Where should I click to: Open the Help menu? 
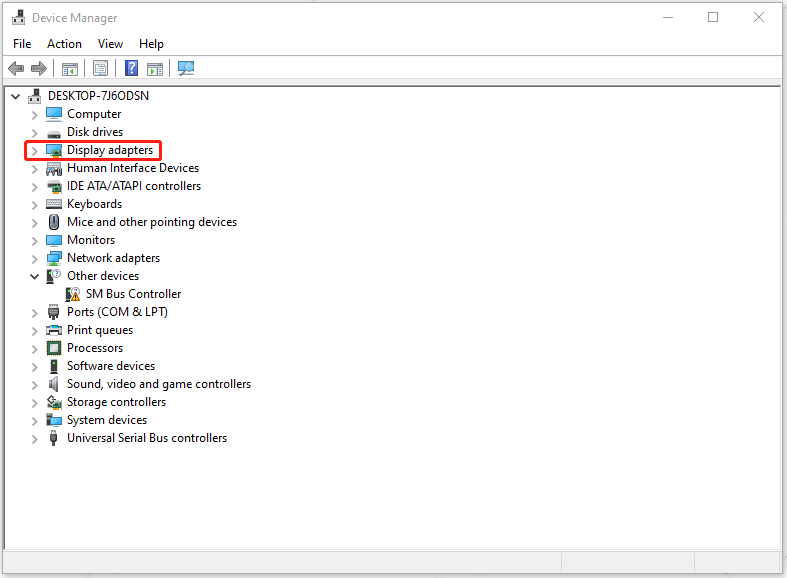(x=151, y=44)
